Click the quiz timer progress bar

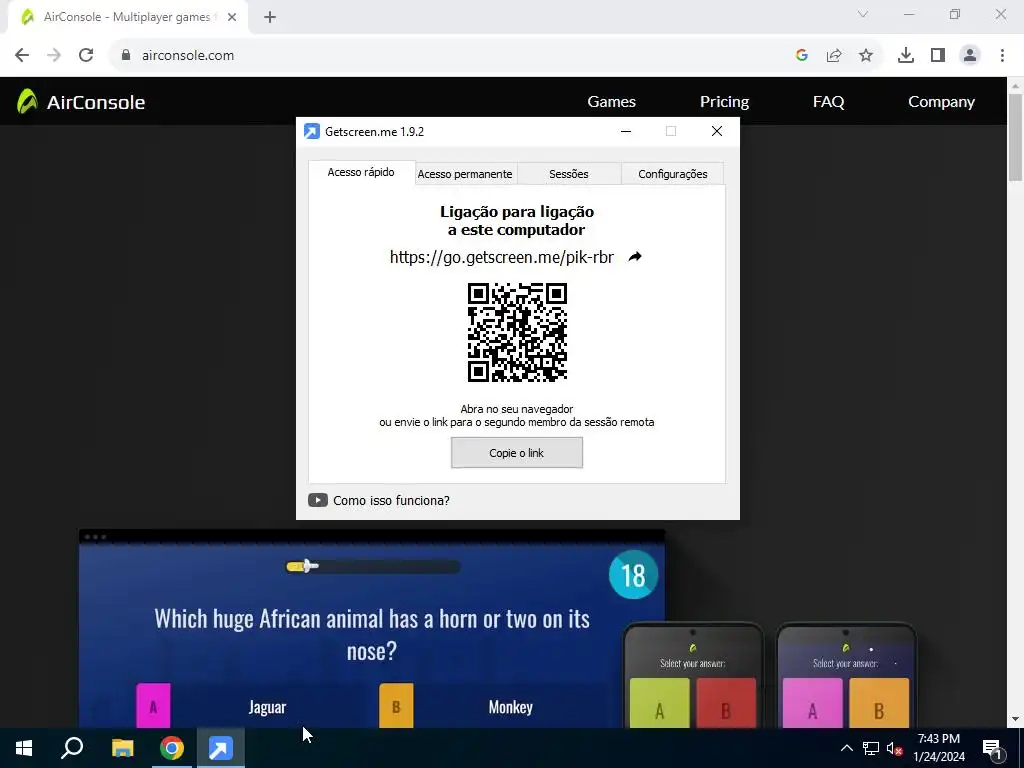coord(374,566)
